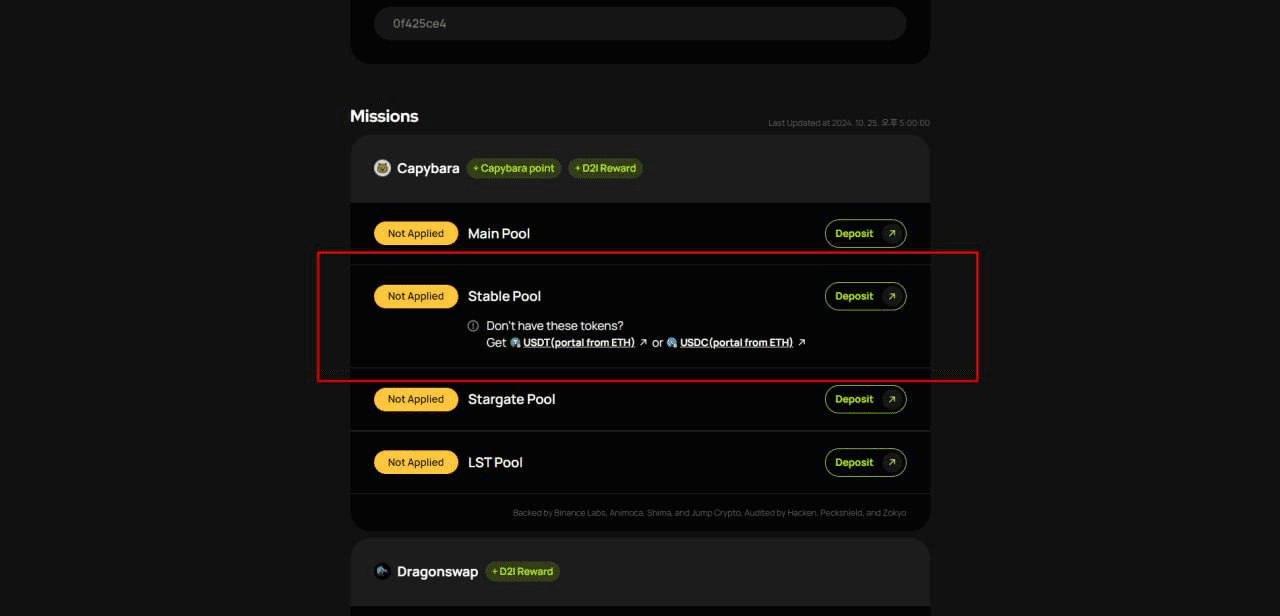Click the arrow icon in Main Pool Deposit
This screenshot has width=1280, height=616.
coord(892,233)
